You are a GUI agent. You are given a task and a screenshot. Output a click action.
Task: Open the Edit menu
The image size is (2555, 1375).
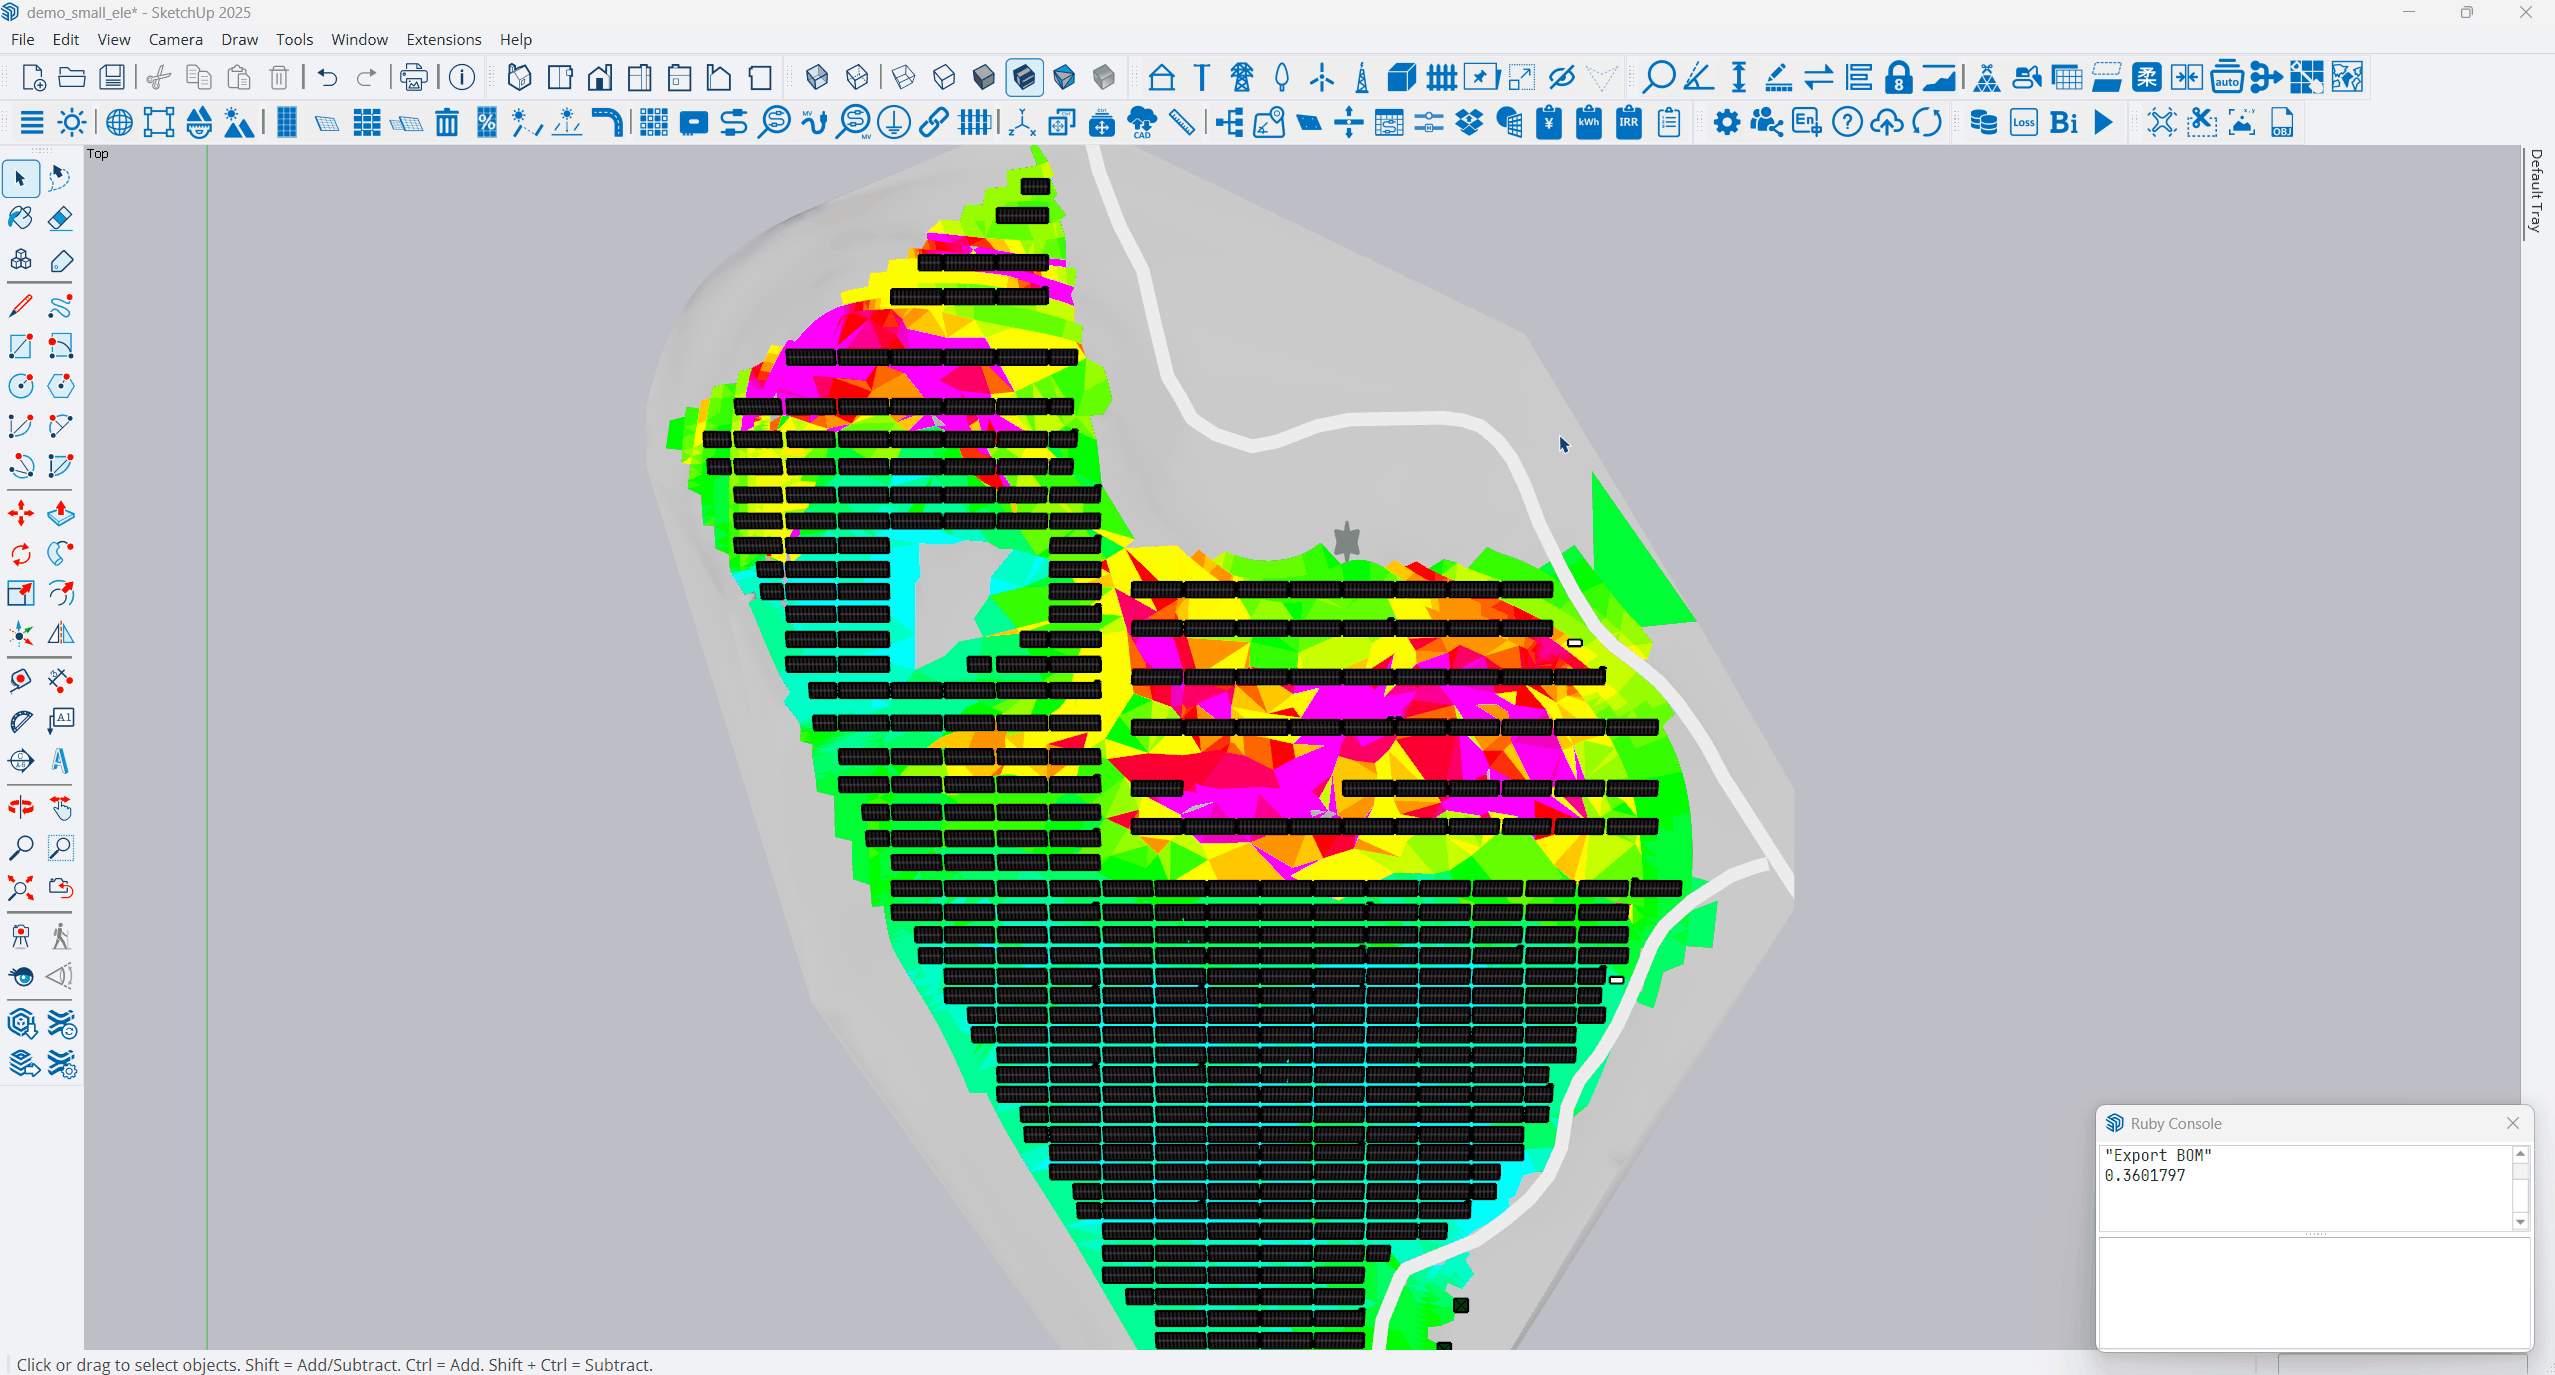(66, 39)
